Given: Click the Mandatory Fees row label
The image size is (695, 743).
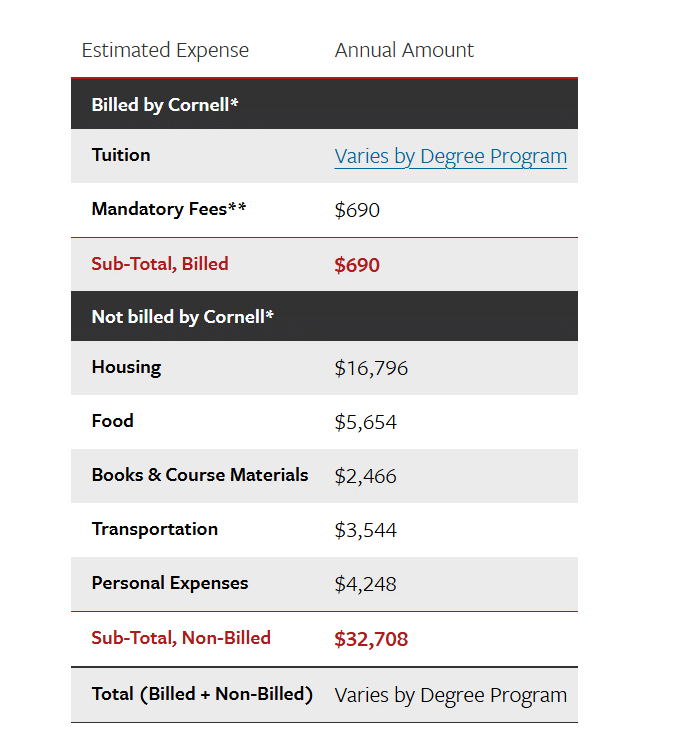Looking at the screenshot, I should [x=168, y=209].
